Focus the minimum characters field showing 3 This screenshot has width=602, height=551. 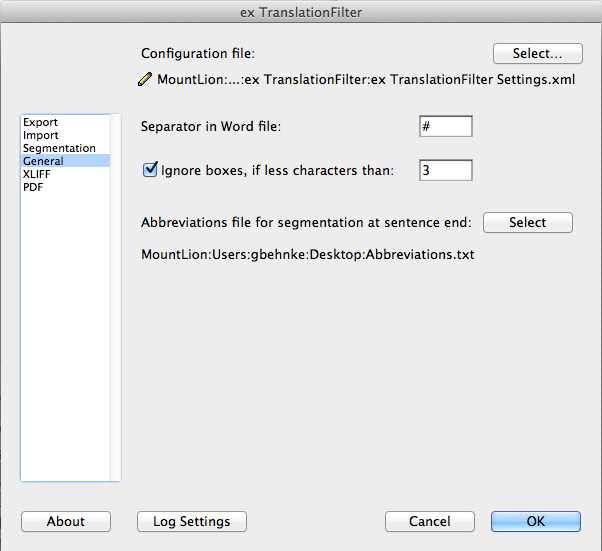(446, 170)
